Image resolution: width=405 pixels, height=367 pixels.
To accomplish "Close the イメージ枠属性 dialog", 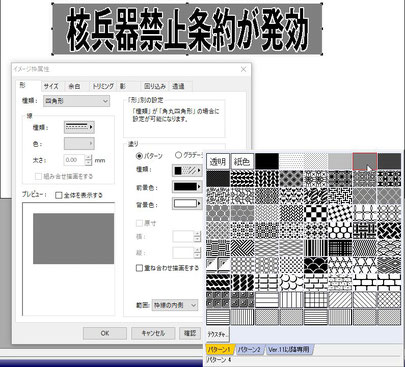I will click(243, 69).
